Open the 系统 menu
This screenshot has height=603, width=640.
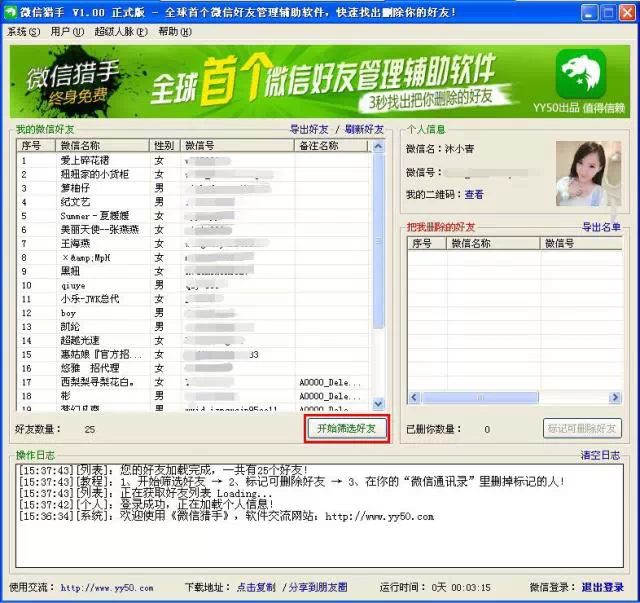24,32
